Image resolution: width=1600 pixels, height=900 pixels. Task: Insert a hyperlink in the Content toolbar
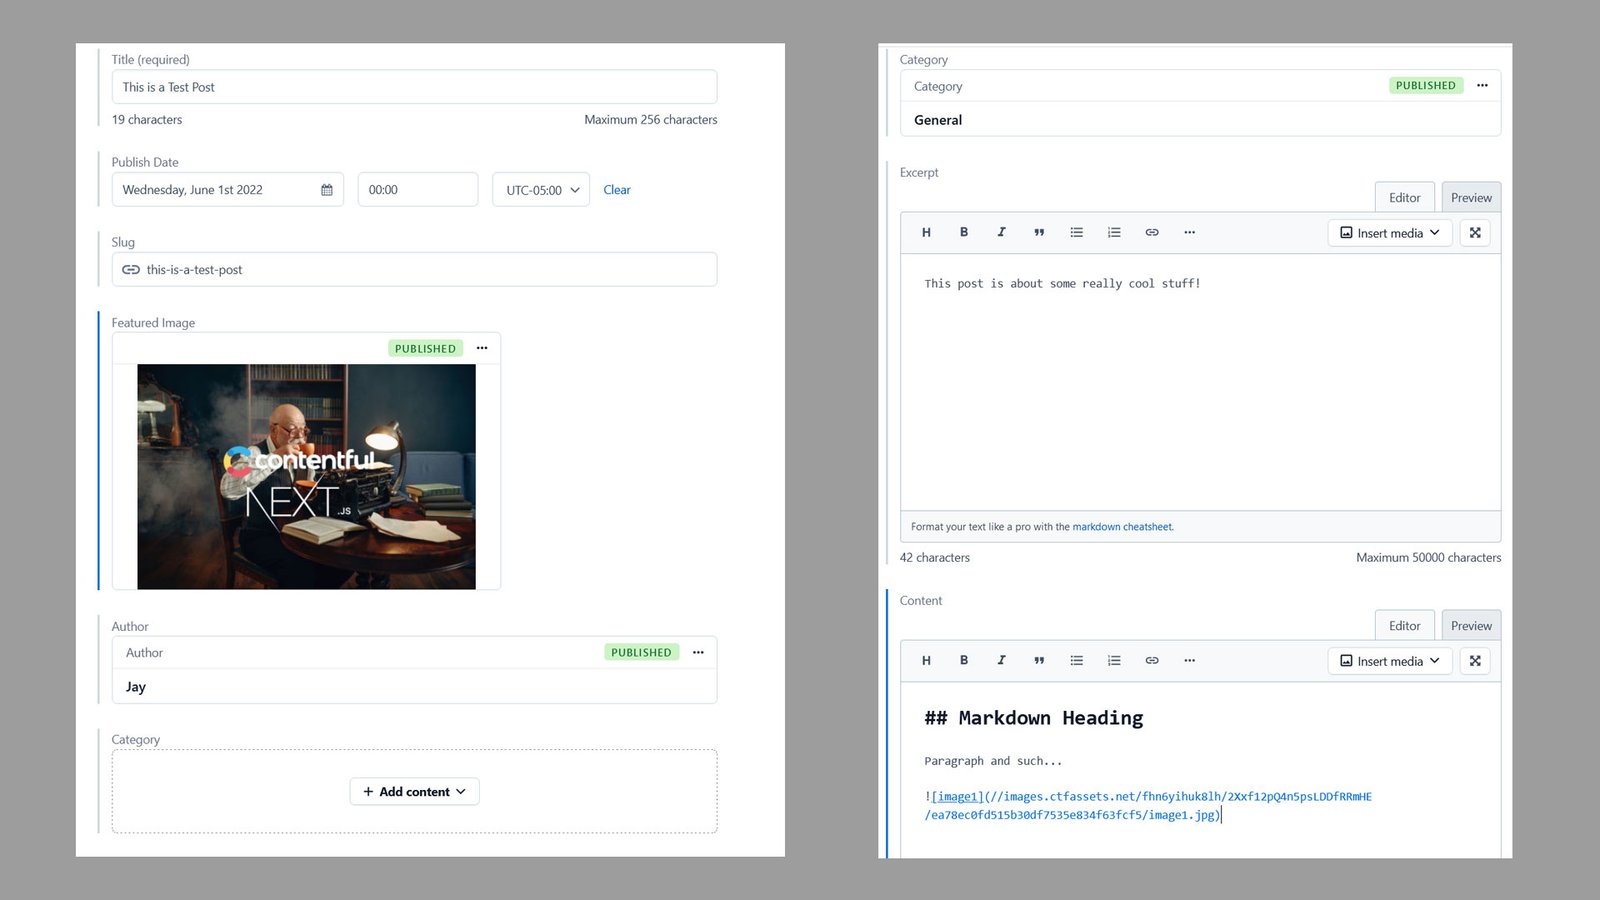pyautogui.click(x=1152, y=660)
